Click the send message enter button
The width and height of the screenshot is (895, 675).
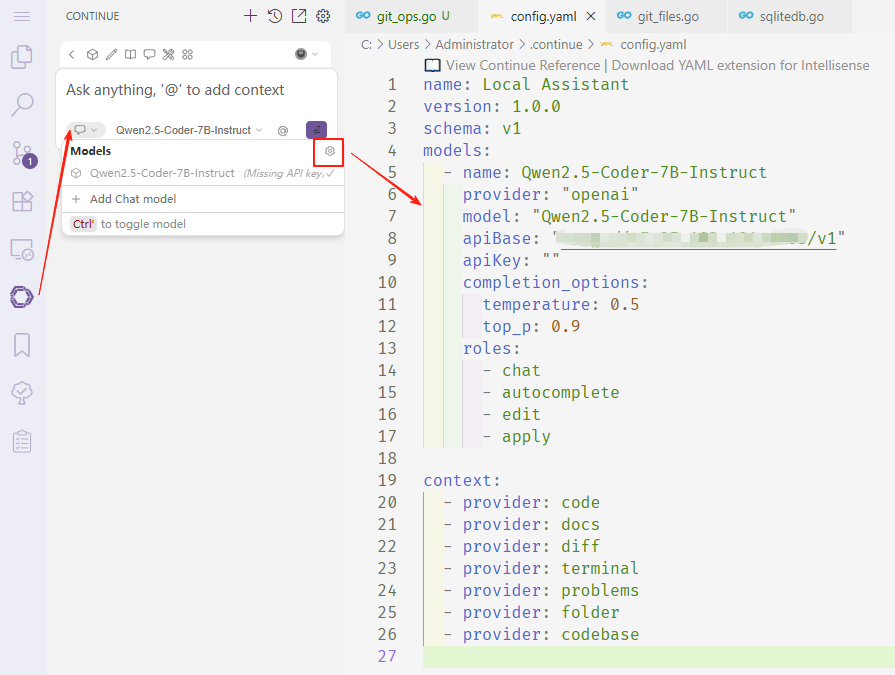316,130
